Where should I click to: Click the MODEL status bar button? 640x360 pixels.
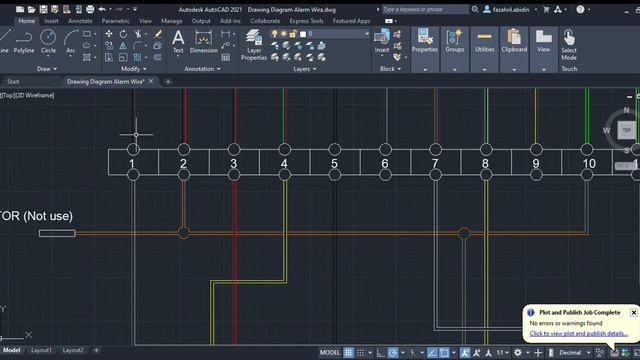[x=329, y=352]
